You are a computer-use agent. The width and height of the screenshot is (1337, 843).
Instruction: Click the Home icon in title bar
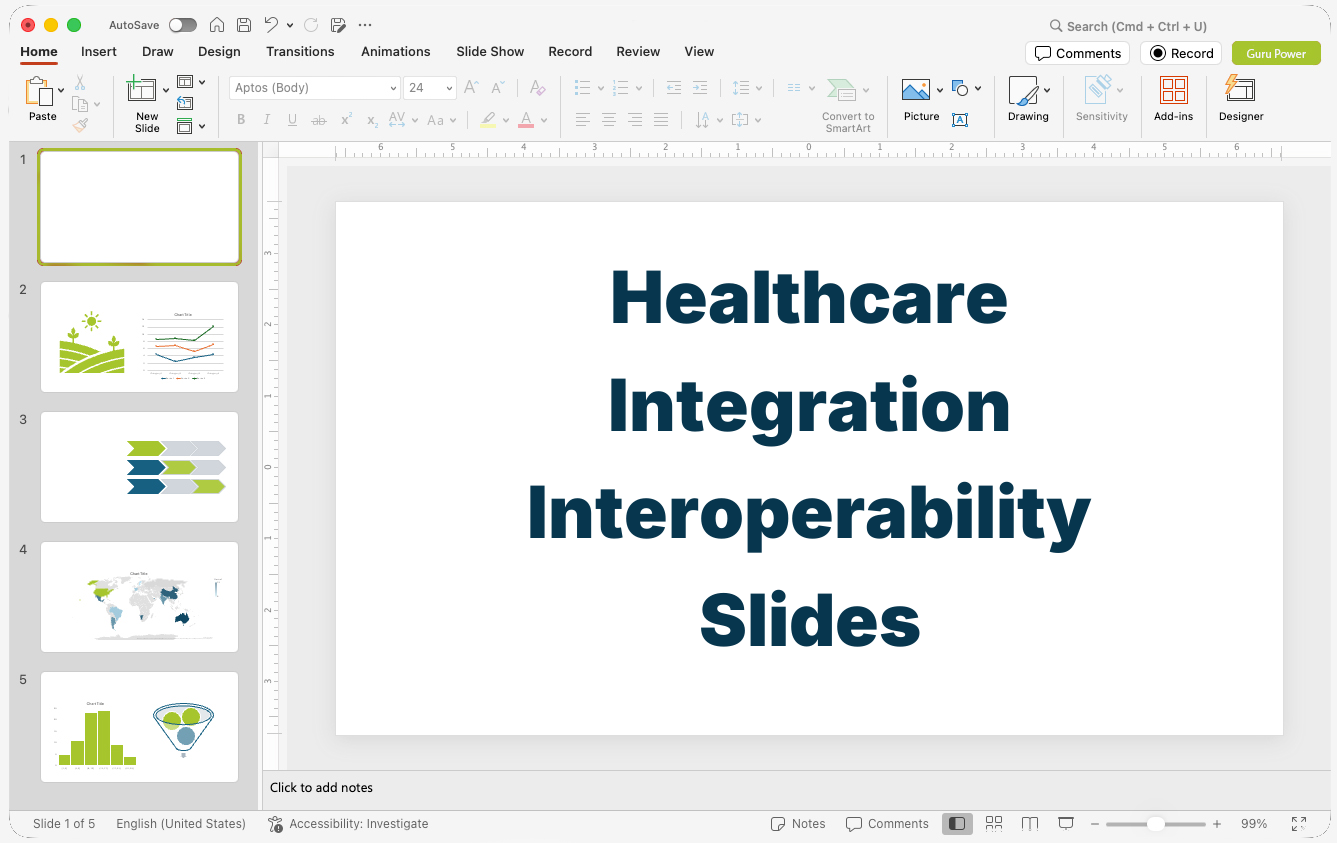click(217, 25)
